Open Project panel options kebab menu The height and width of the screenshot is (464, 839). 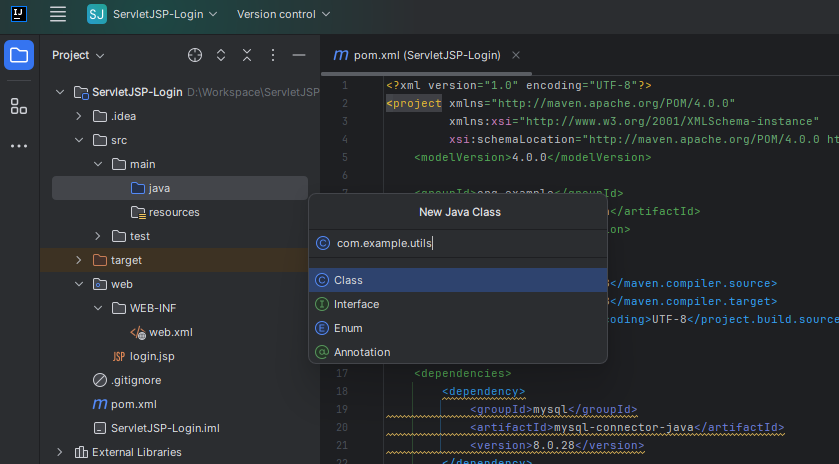pyautogui.click(x=273, y=55)
